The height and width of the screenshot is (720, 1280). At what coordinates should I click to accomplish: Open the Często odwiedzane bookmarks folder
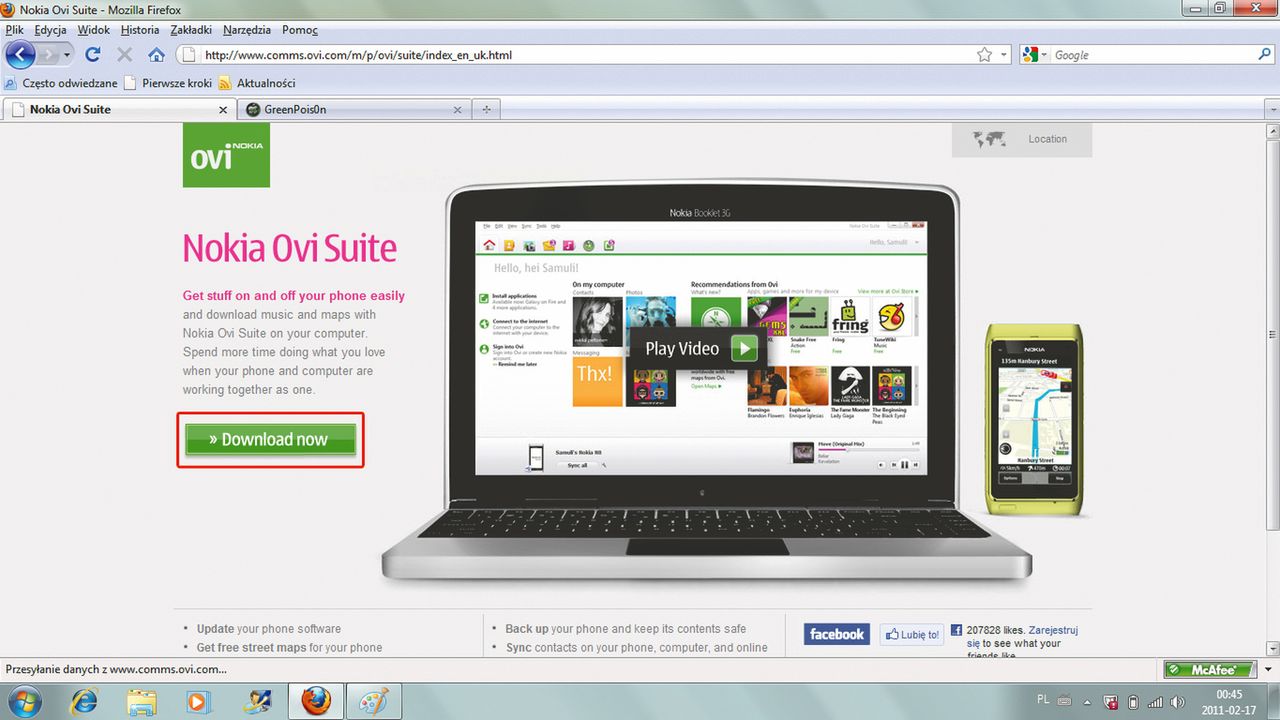click(x=61, y=83)
